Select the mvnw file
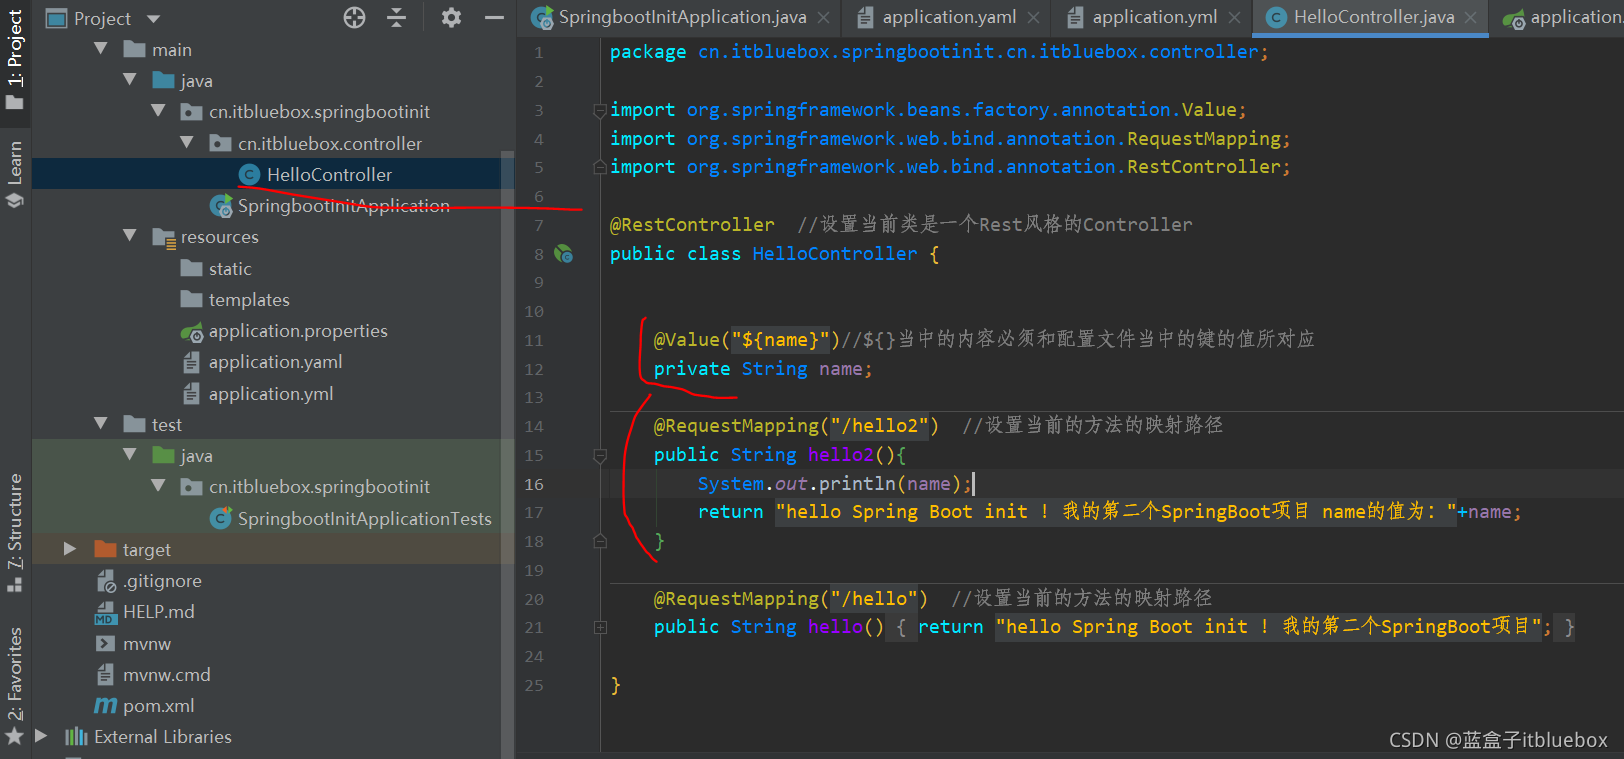Image resolution: width=1624 pixels, height=759 pixels. tap(147, 643)
